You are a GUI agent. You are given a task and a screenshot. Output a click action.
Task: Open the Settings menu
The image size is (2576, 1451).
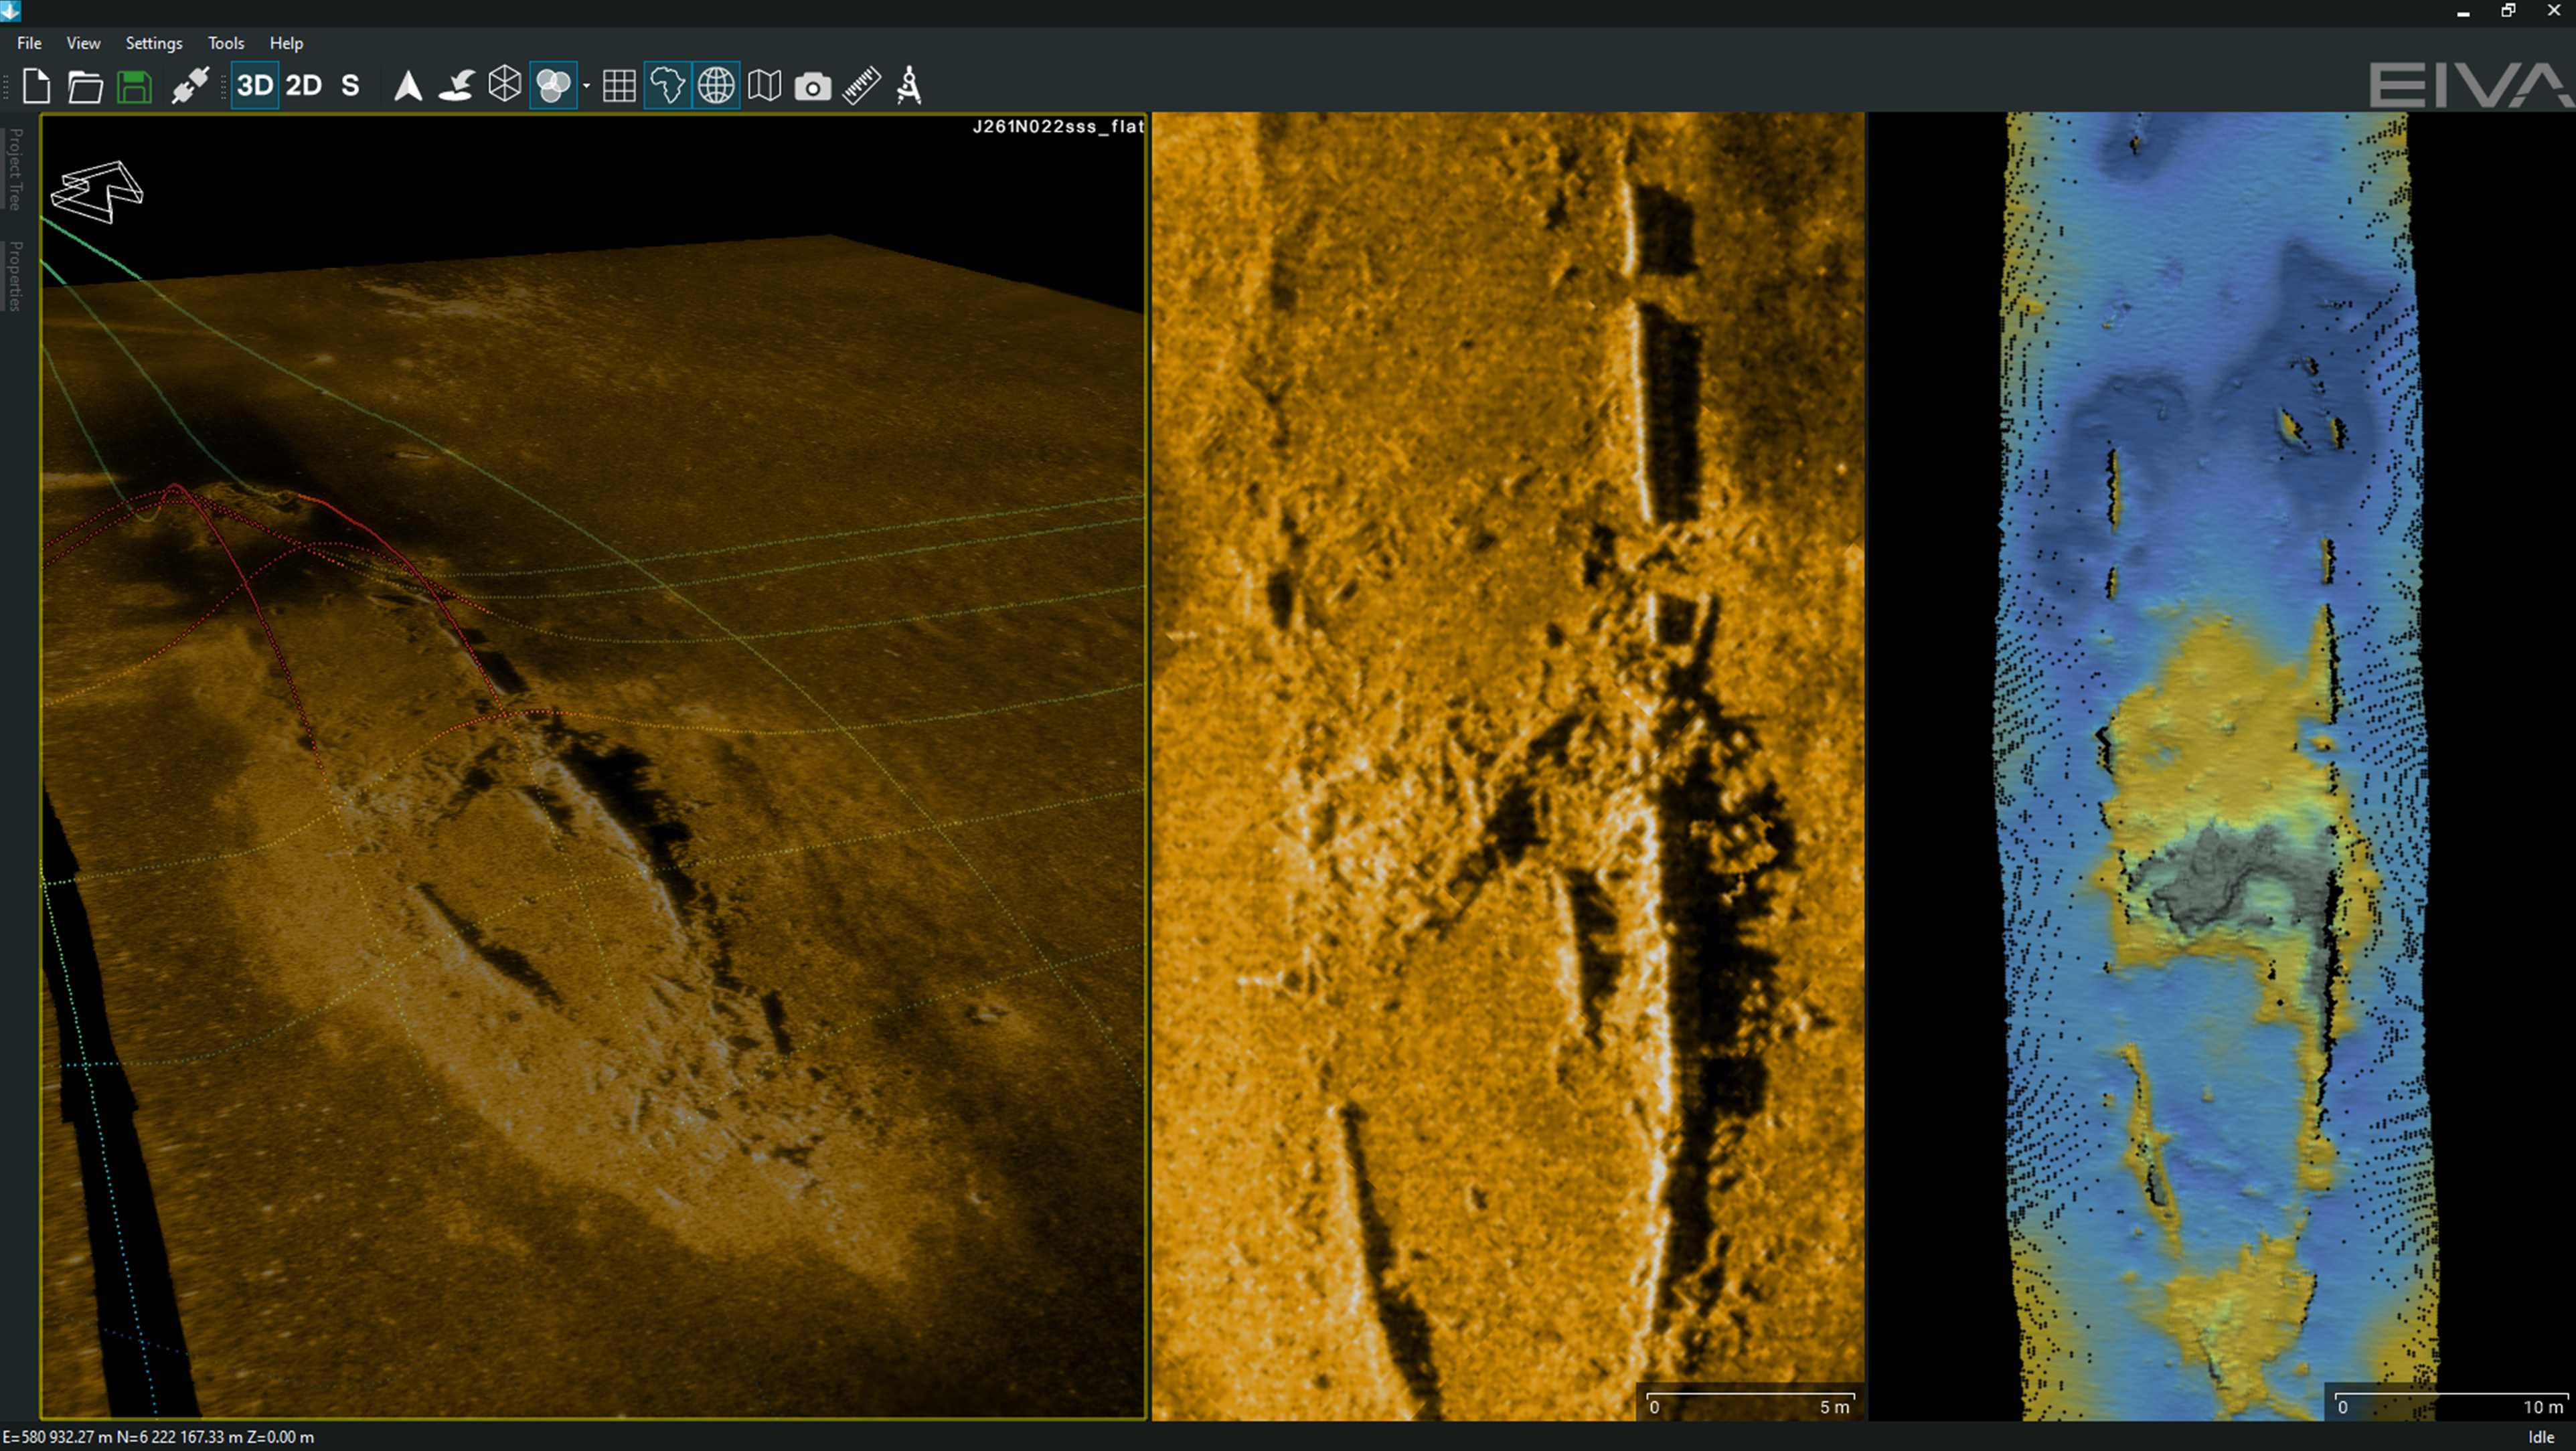[153, 43]
